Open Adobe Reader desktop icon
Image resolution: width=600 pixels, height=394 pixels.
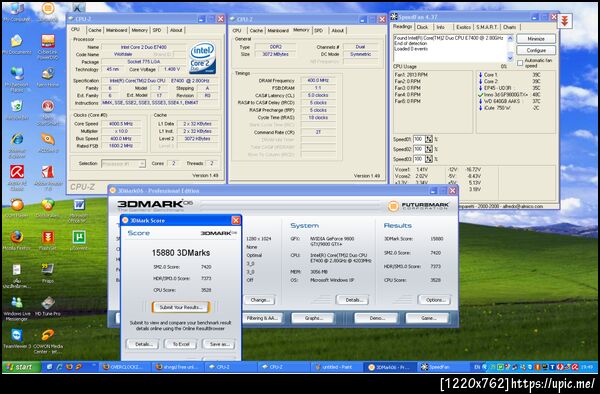tap(48, 177)
